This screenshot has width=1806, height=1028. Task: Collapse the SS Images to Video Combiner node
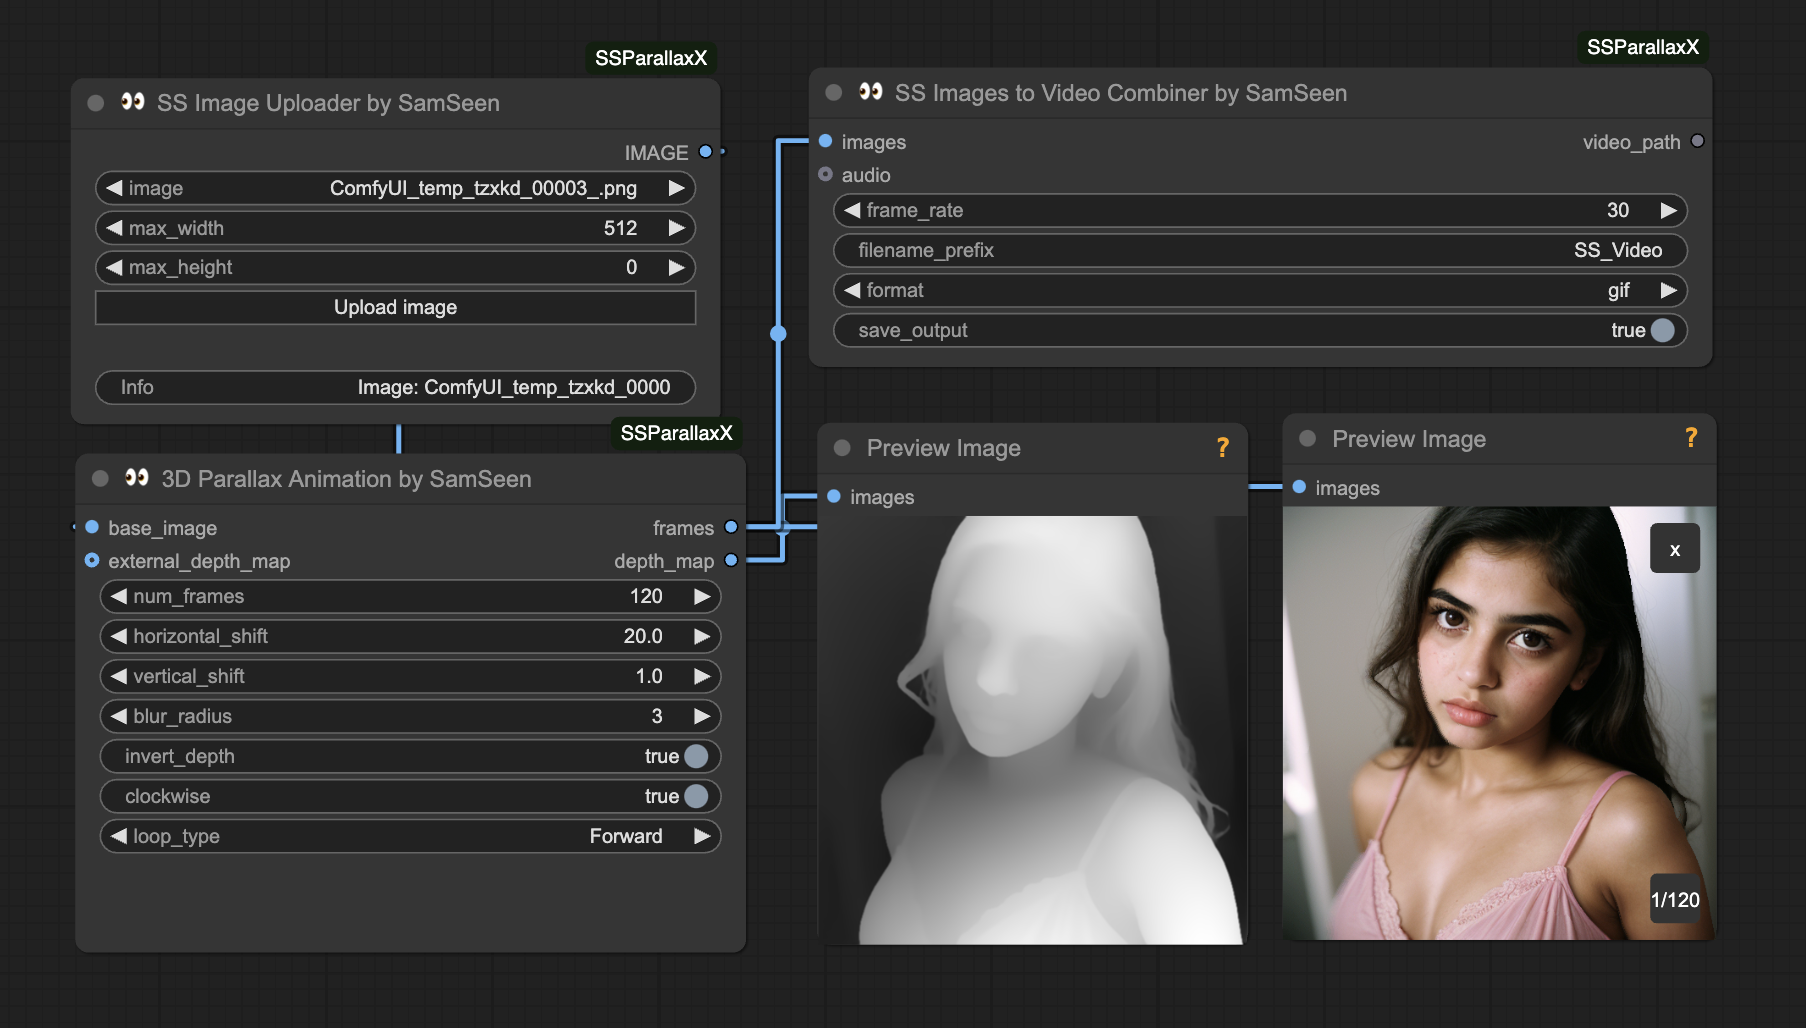tap(833, 93)
